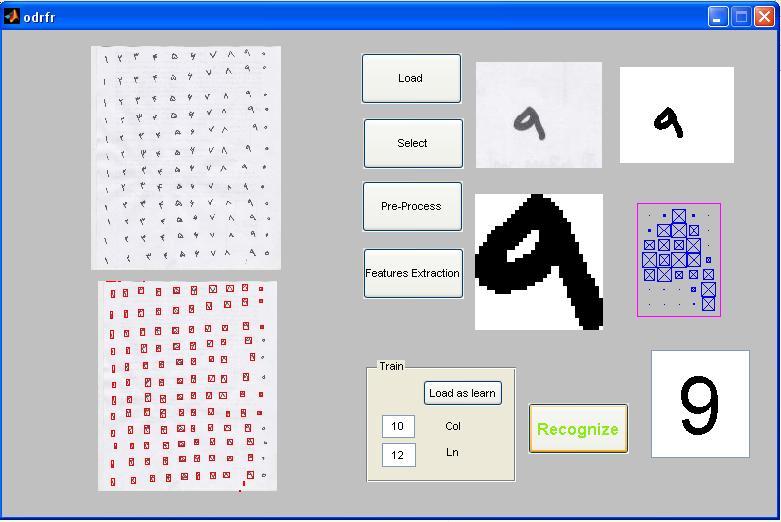Click the enlarged black pixelated digit image

(539, 262)
